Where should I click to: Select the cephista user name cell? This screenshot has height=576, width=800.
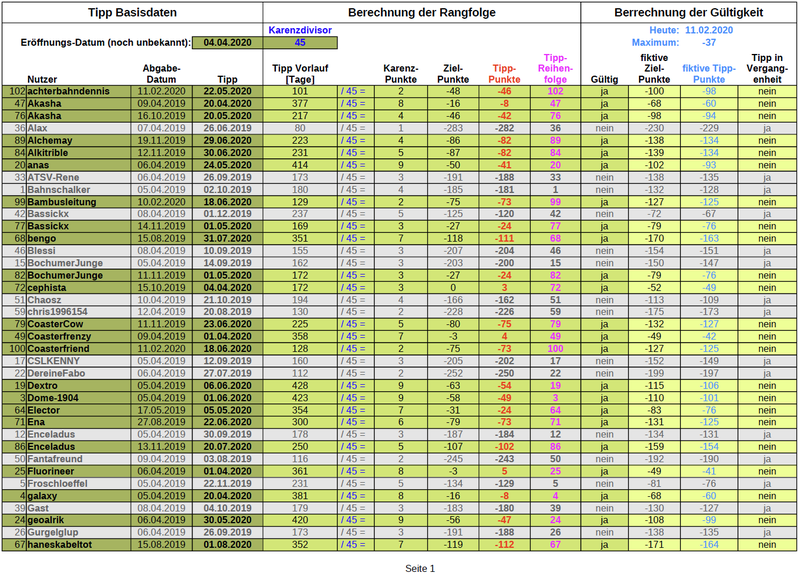[x=79, y=287]
